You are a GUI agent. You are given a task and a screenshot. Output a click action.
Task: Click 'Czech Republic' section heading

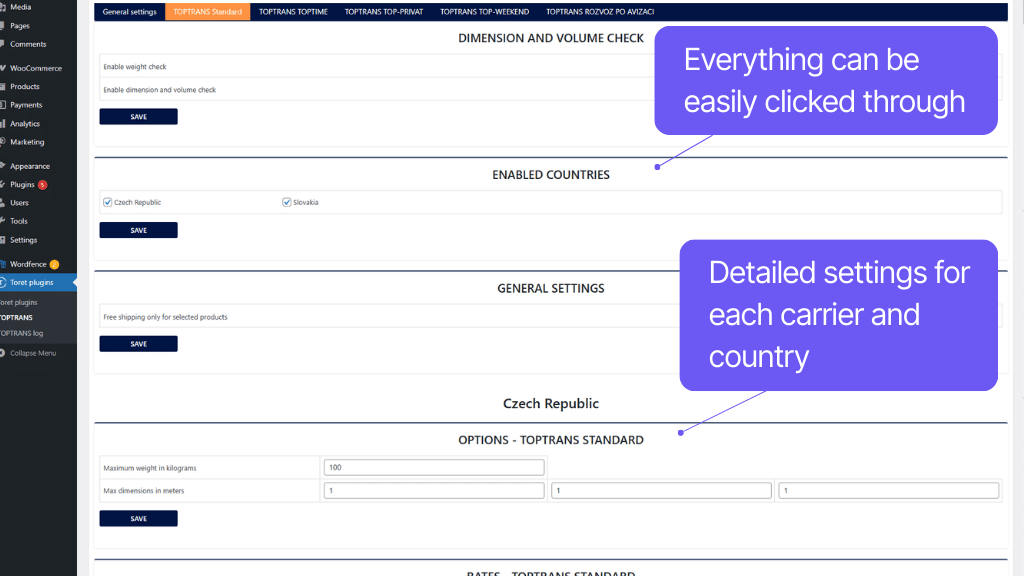(551, 404)
